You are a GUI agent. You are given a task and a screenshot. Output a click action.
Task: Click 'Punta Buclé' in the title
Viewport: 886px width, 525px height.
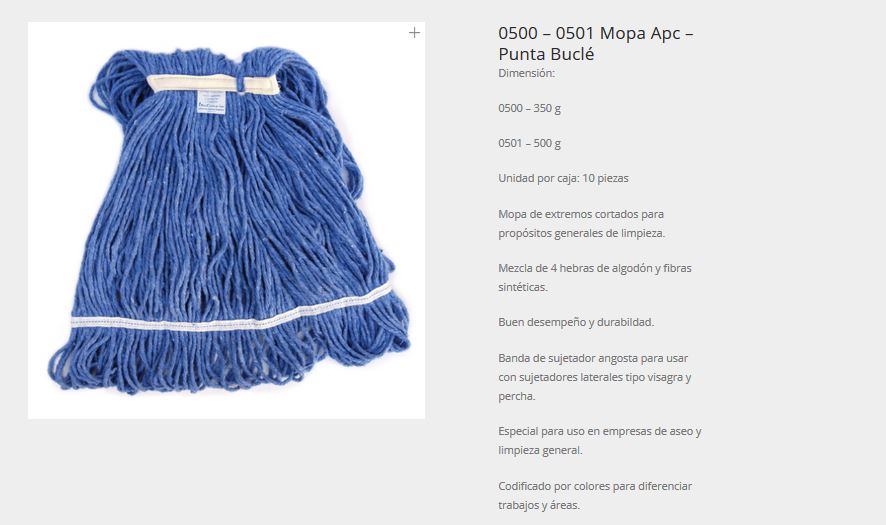point(546,54)
